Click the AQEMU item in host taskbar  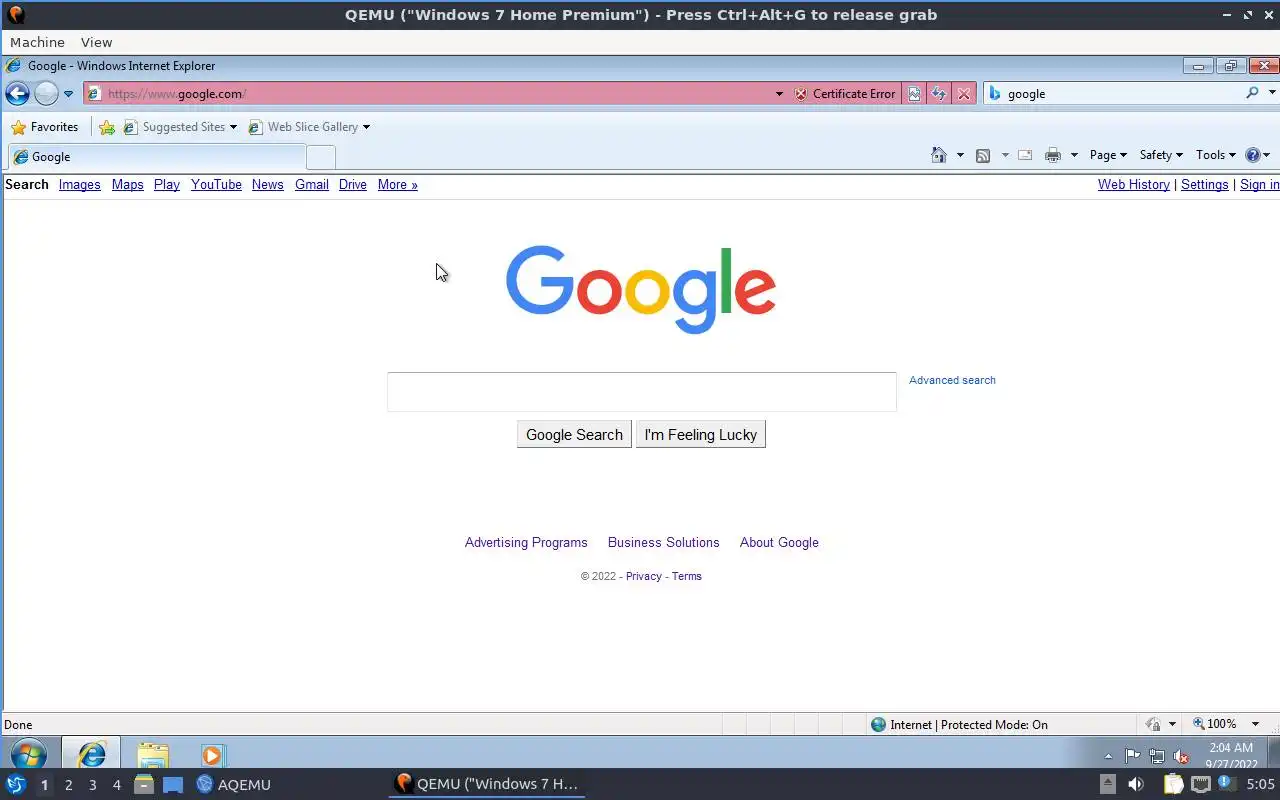click(x=233, y=785)
